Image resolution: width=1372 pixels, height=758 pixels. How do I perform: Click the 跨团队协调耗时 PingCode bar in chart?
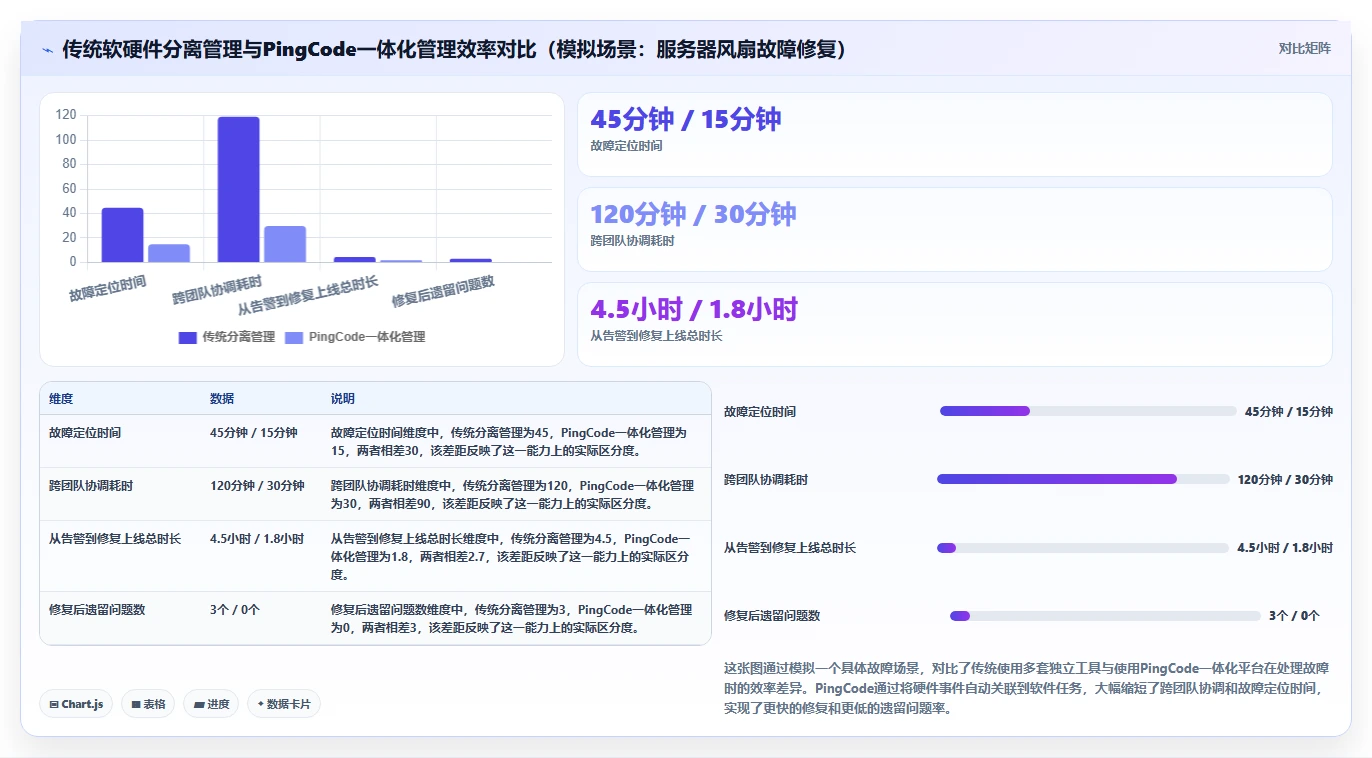coord(285,244)
